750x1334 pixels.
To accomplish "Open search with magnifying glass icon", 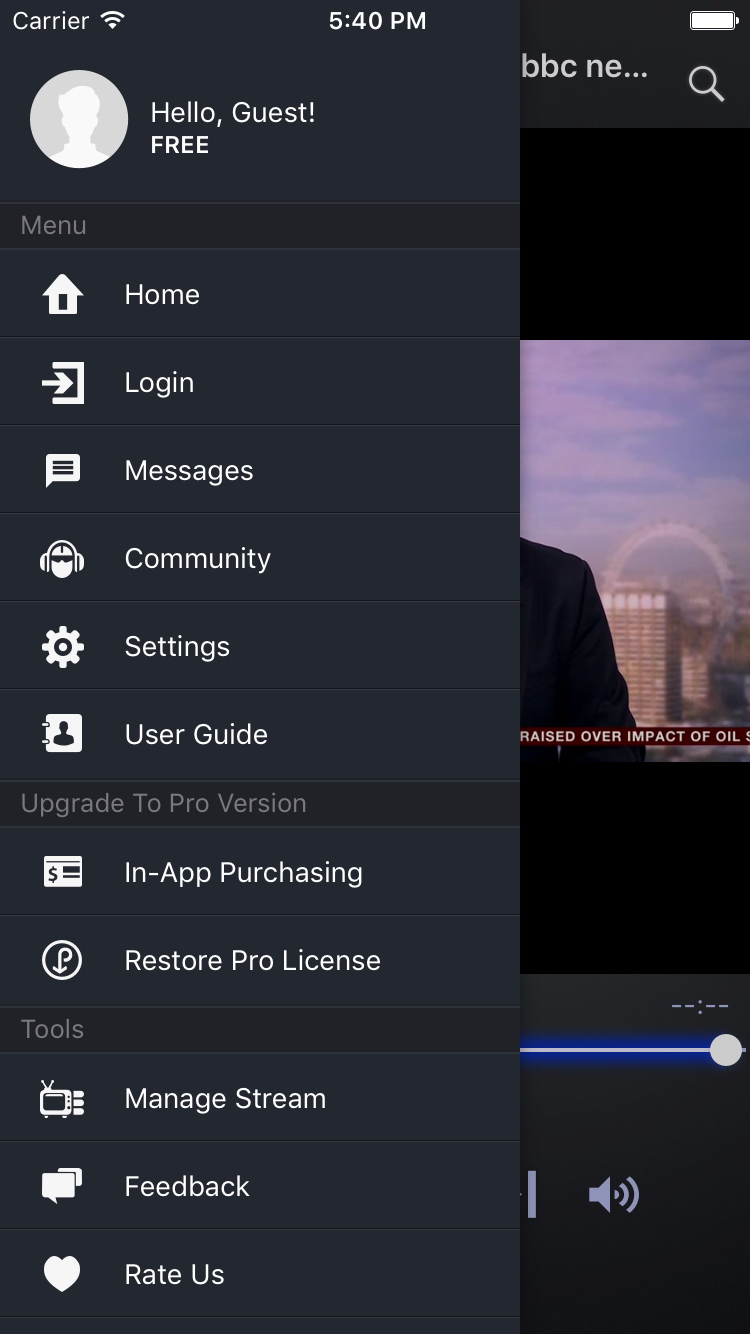I will [706, 84].
